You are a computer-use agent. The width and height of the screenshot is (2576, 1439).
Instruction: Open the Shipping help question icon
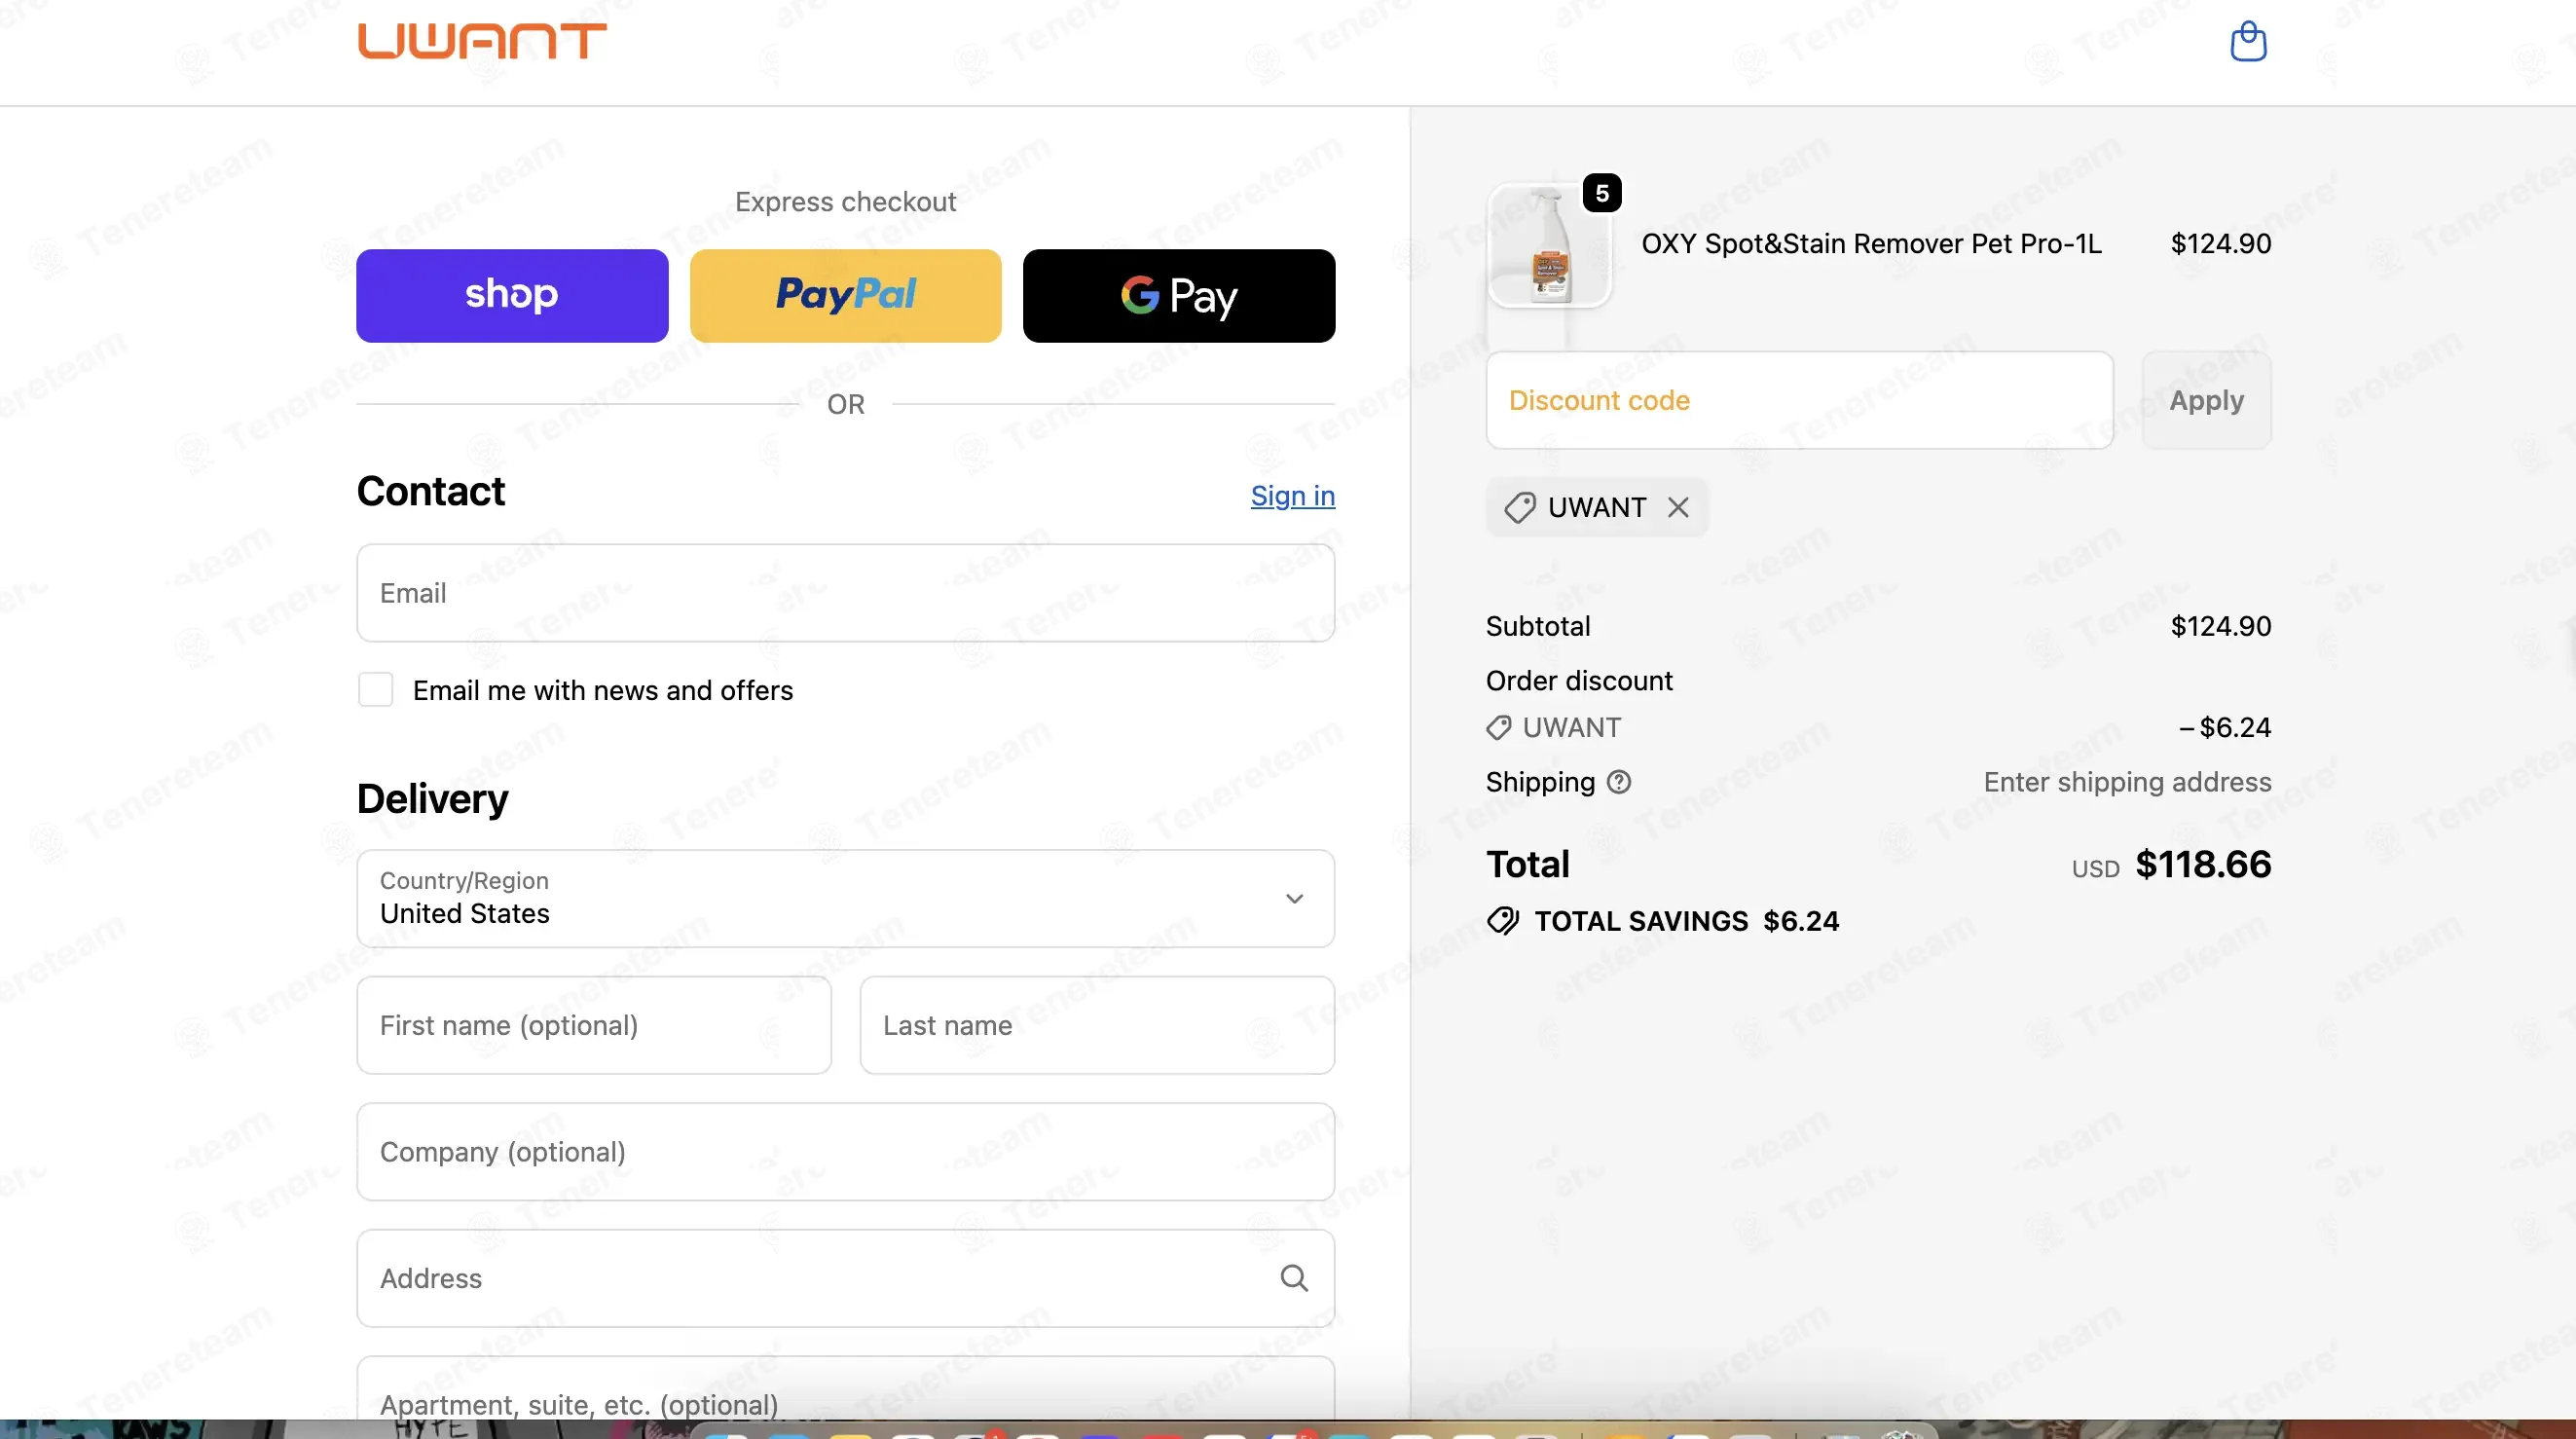point(1619,782)
